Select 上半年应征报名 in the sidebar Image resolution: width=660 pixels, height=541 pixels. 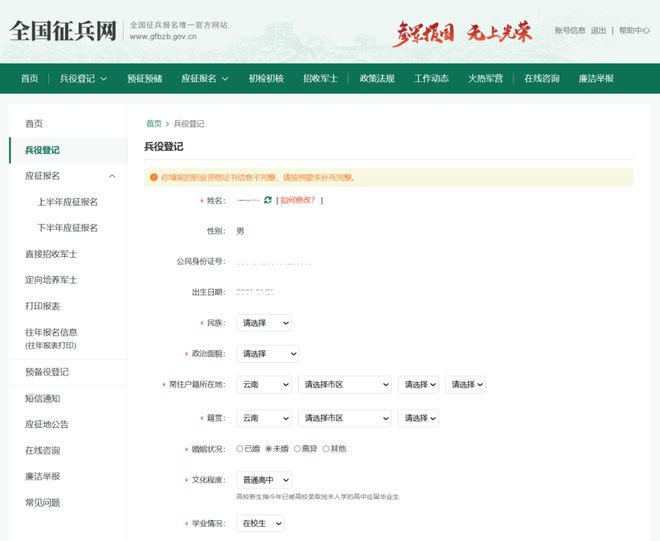(67, 202)
